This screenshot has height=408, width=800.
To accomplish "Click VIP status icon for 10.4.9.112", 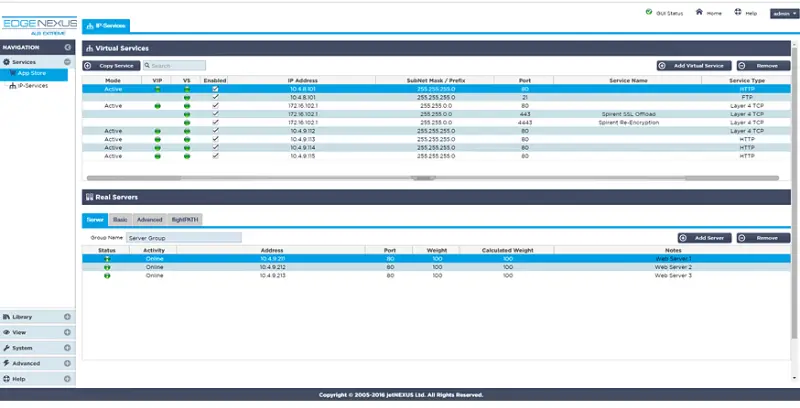I will 158,131.
